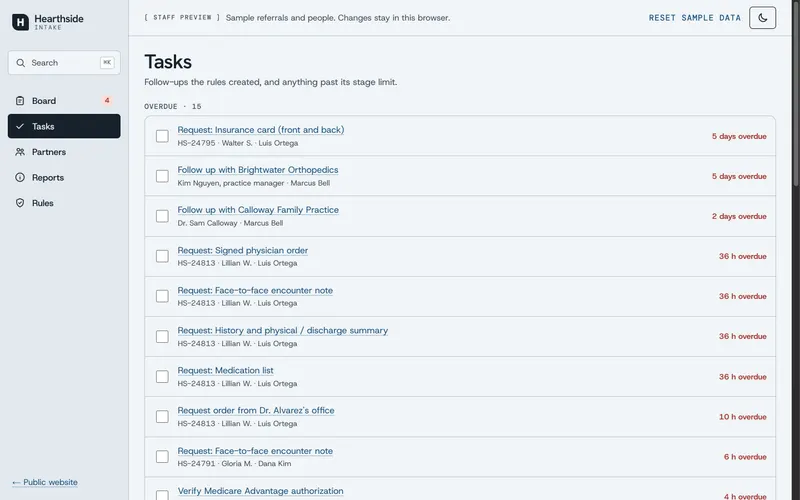Open Follow up with Calloway Family Practice

point(258,210)
